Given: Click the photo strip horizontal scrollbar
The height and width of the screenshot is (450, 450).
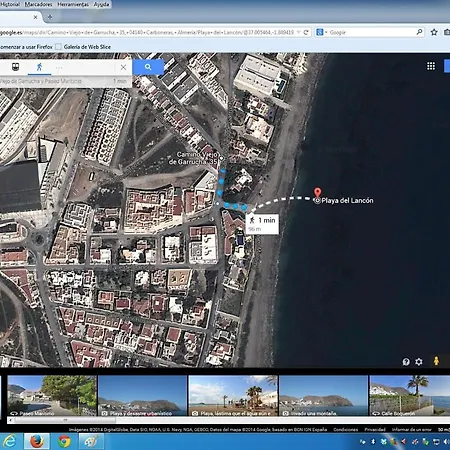Looking at the screenshot, I should click(x=65, y=420).
